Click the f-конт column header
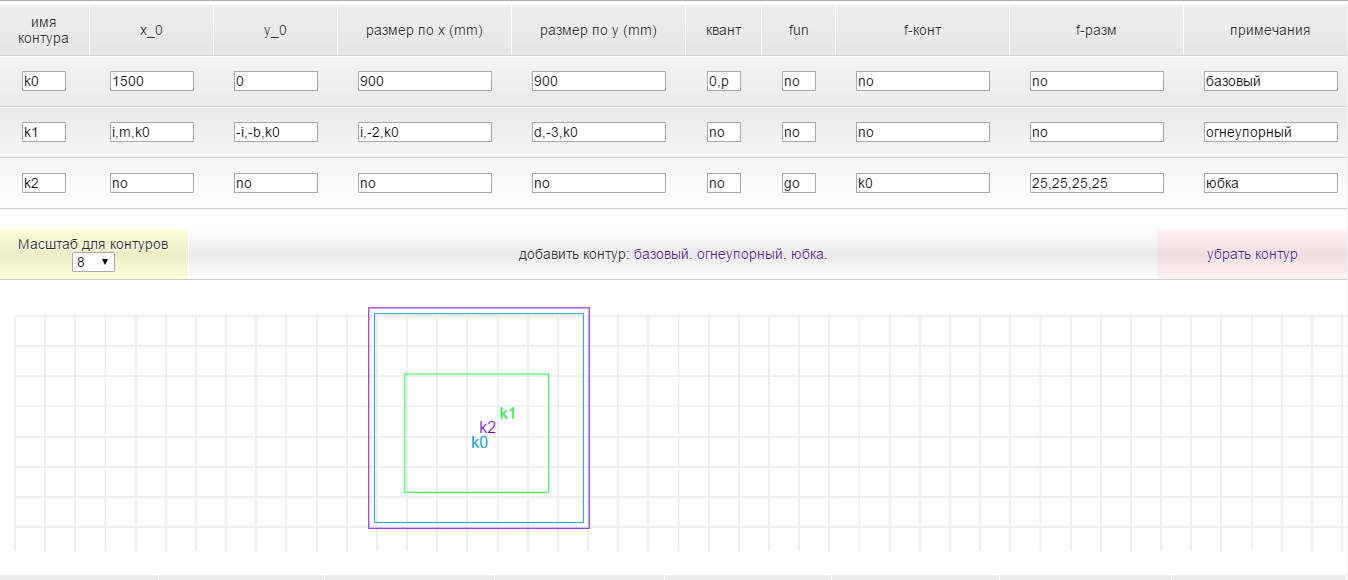 [923, 30]
